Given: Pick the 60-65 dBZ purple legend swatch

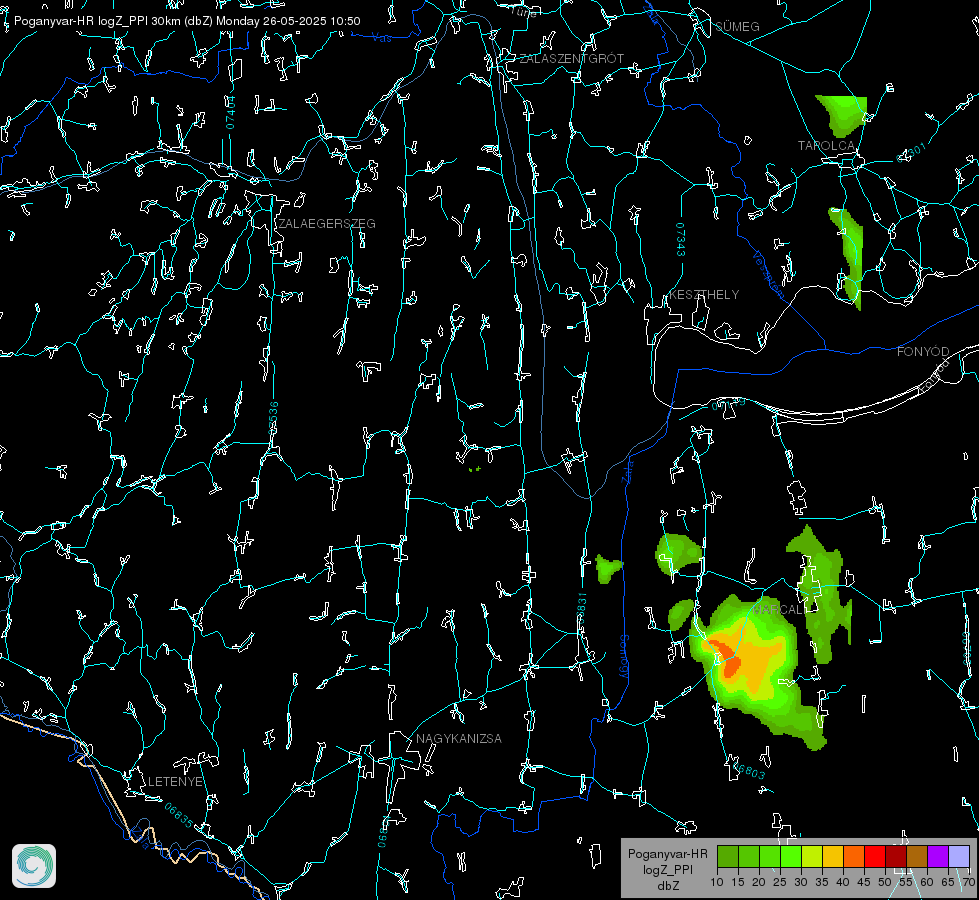Looking at the screenshot, I should [x=938, y=856].
